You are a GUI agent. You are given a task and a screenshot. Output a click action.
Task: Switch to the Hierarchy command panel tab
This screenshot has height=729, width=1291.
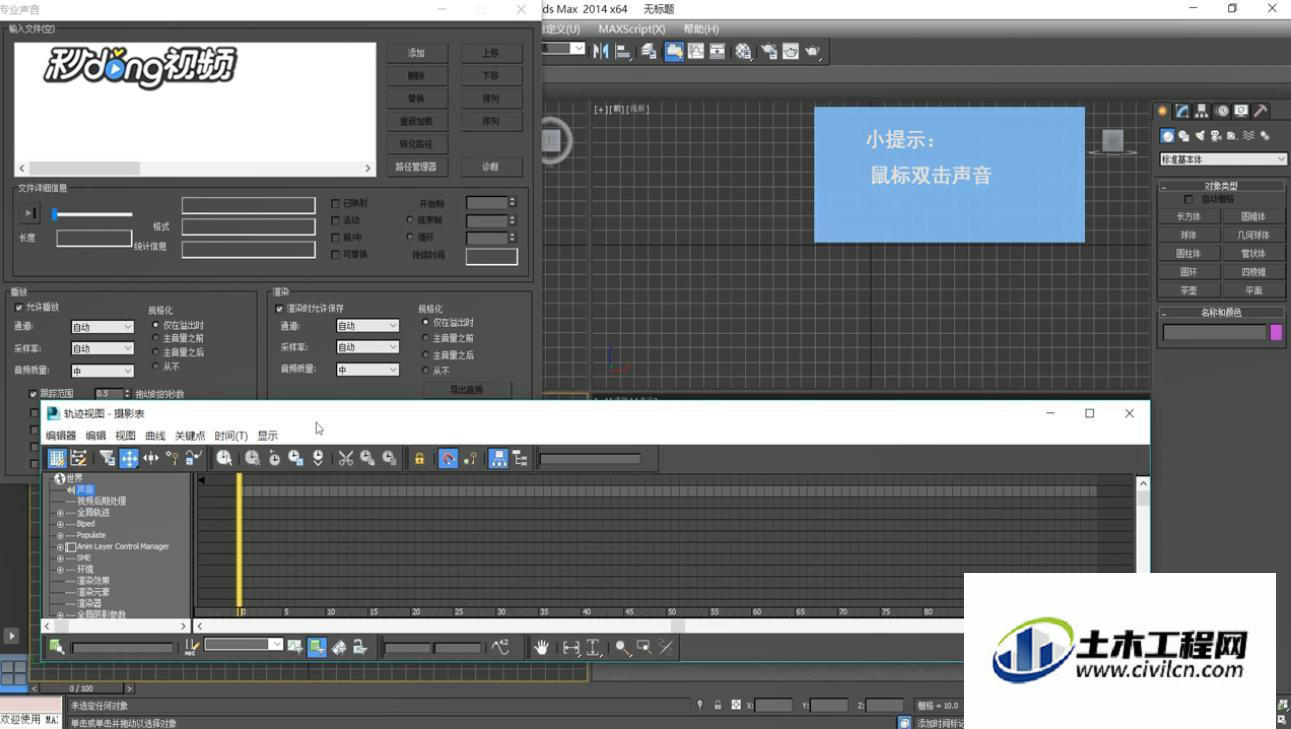tap(1201, 111)
